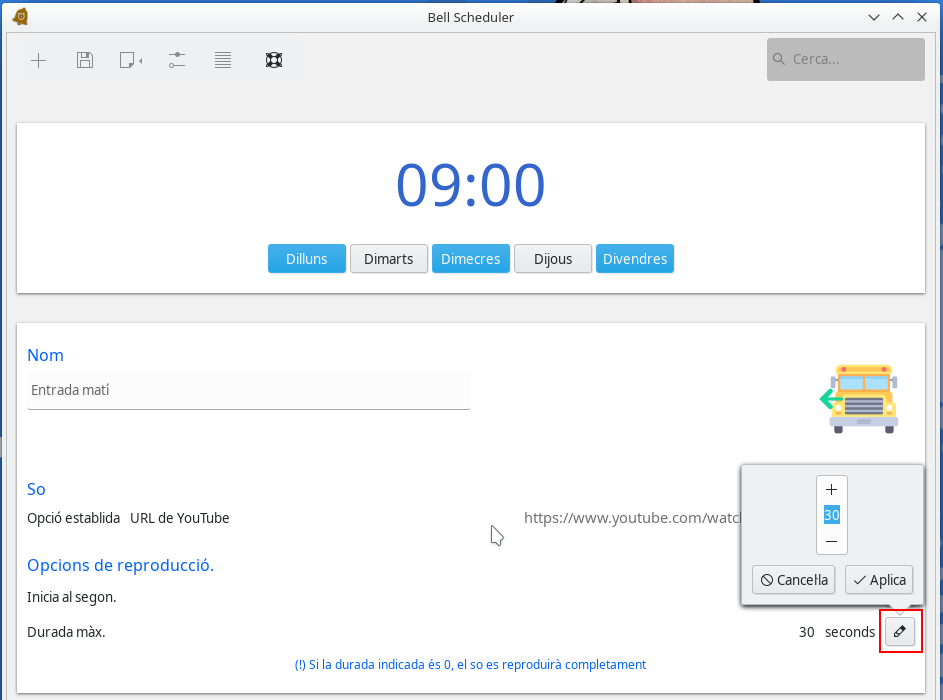Click the floppy disk save icon
Viewport: 943px width, 700px height.
pos(85,60)
